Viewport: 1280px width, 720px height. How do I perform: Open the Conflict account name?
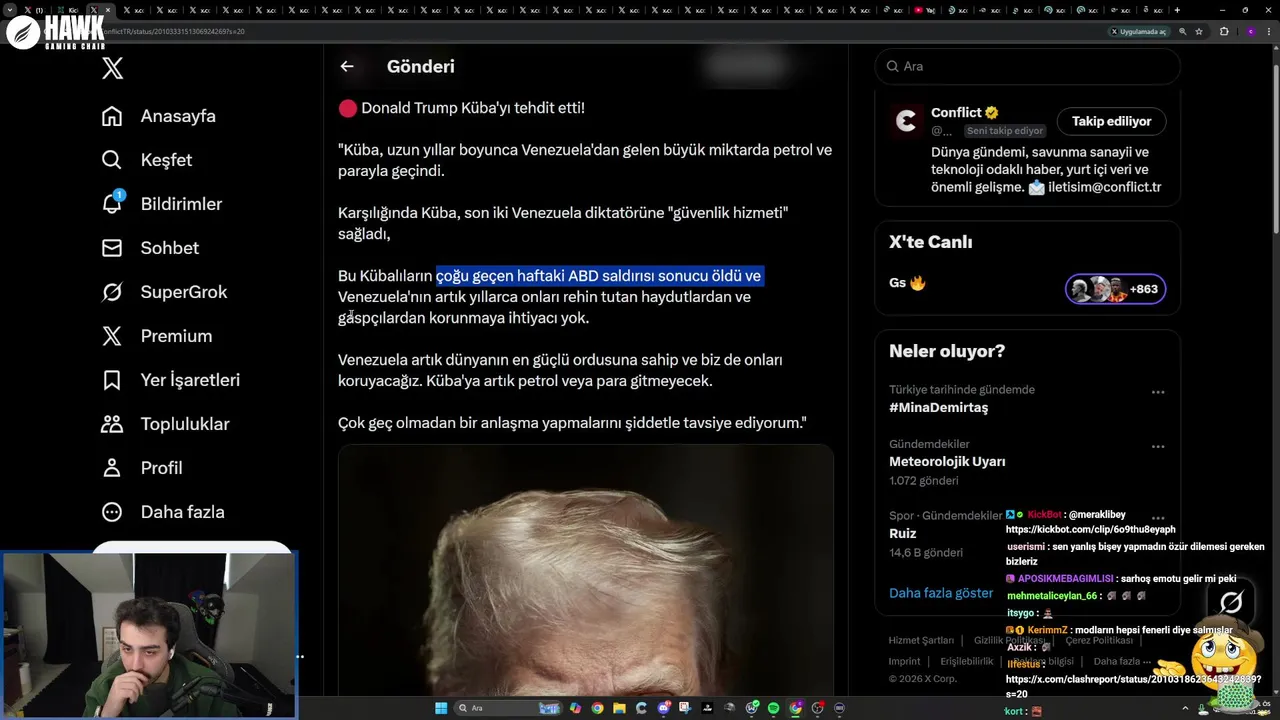(956, 112)
